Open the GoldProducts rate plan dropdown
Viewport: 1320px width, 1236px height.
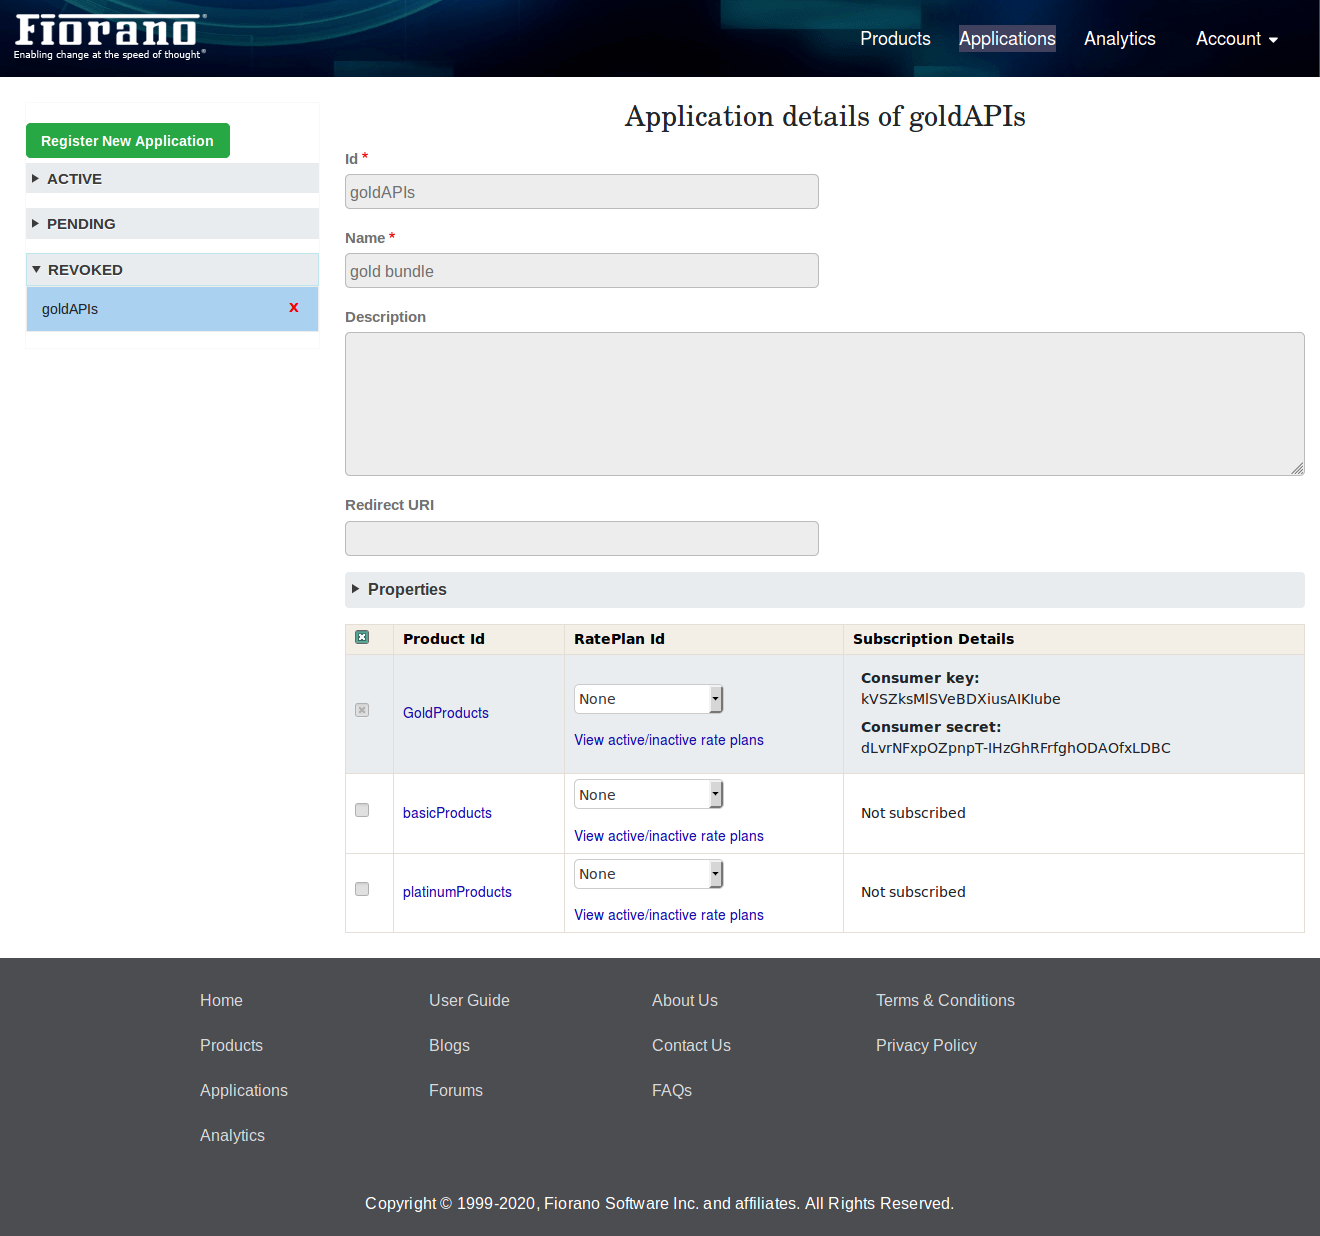click(x=648, y=699)
